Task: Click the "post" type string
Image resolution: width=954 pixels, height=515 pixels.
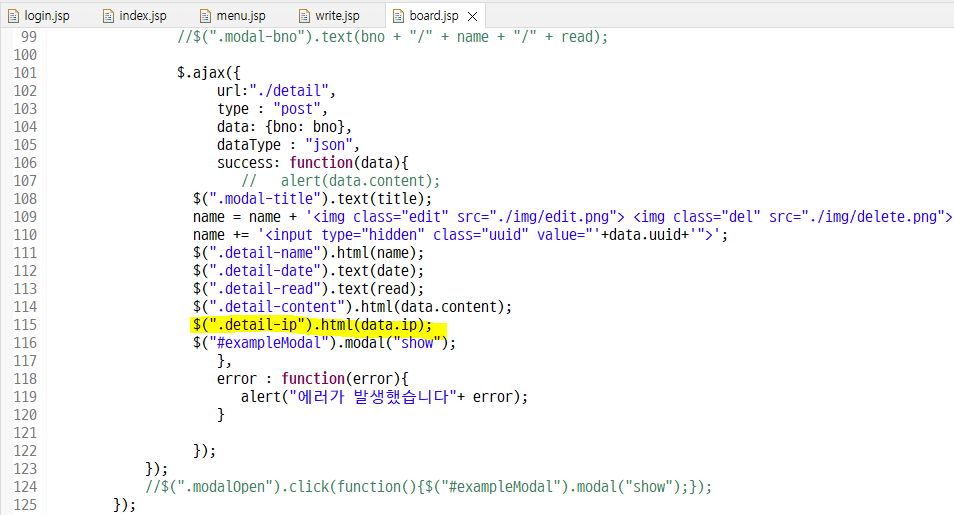Action: click(297, 109)
